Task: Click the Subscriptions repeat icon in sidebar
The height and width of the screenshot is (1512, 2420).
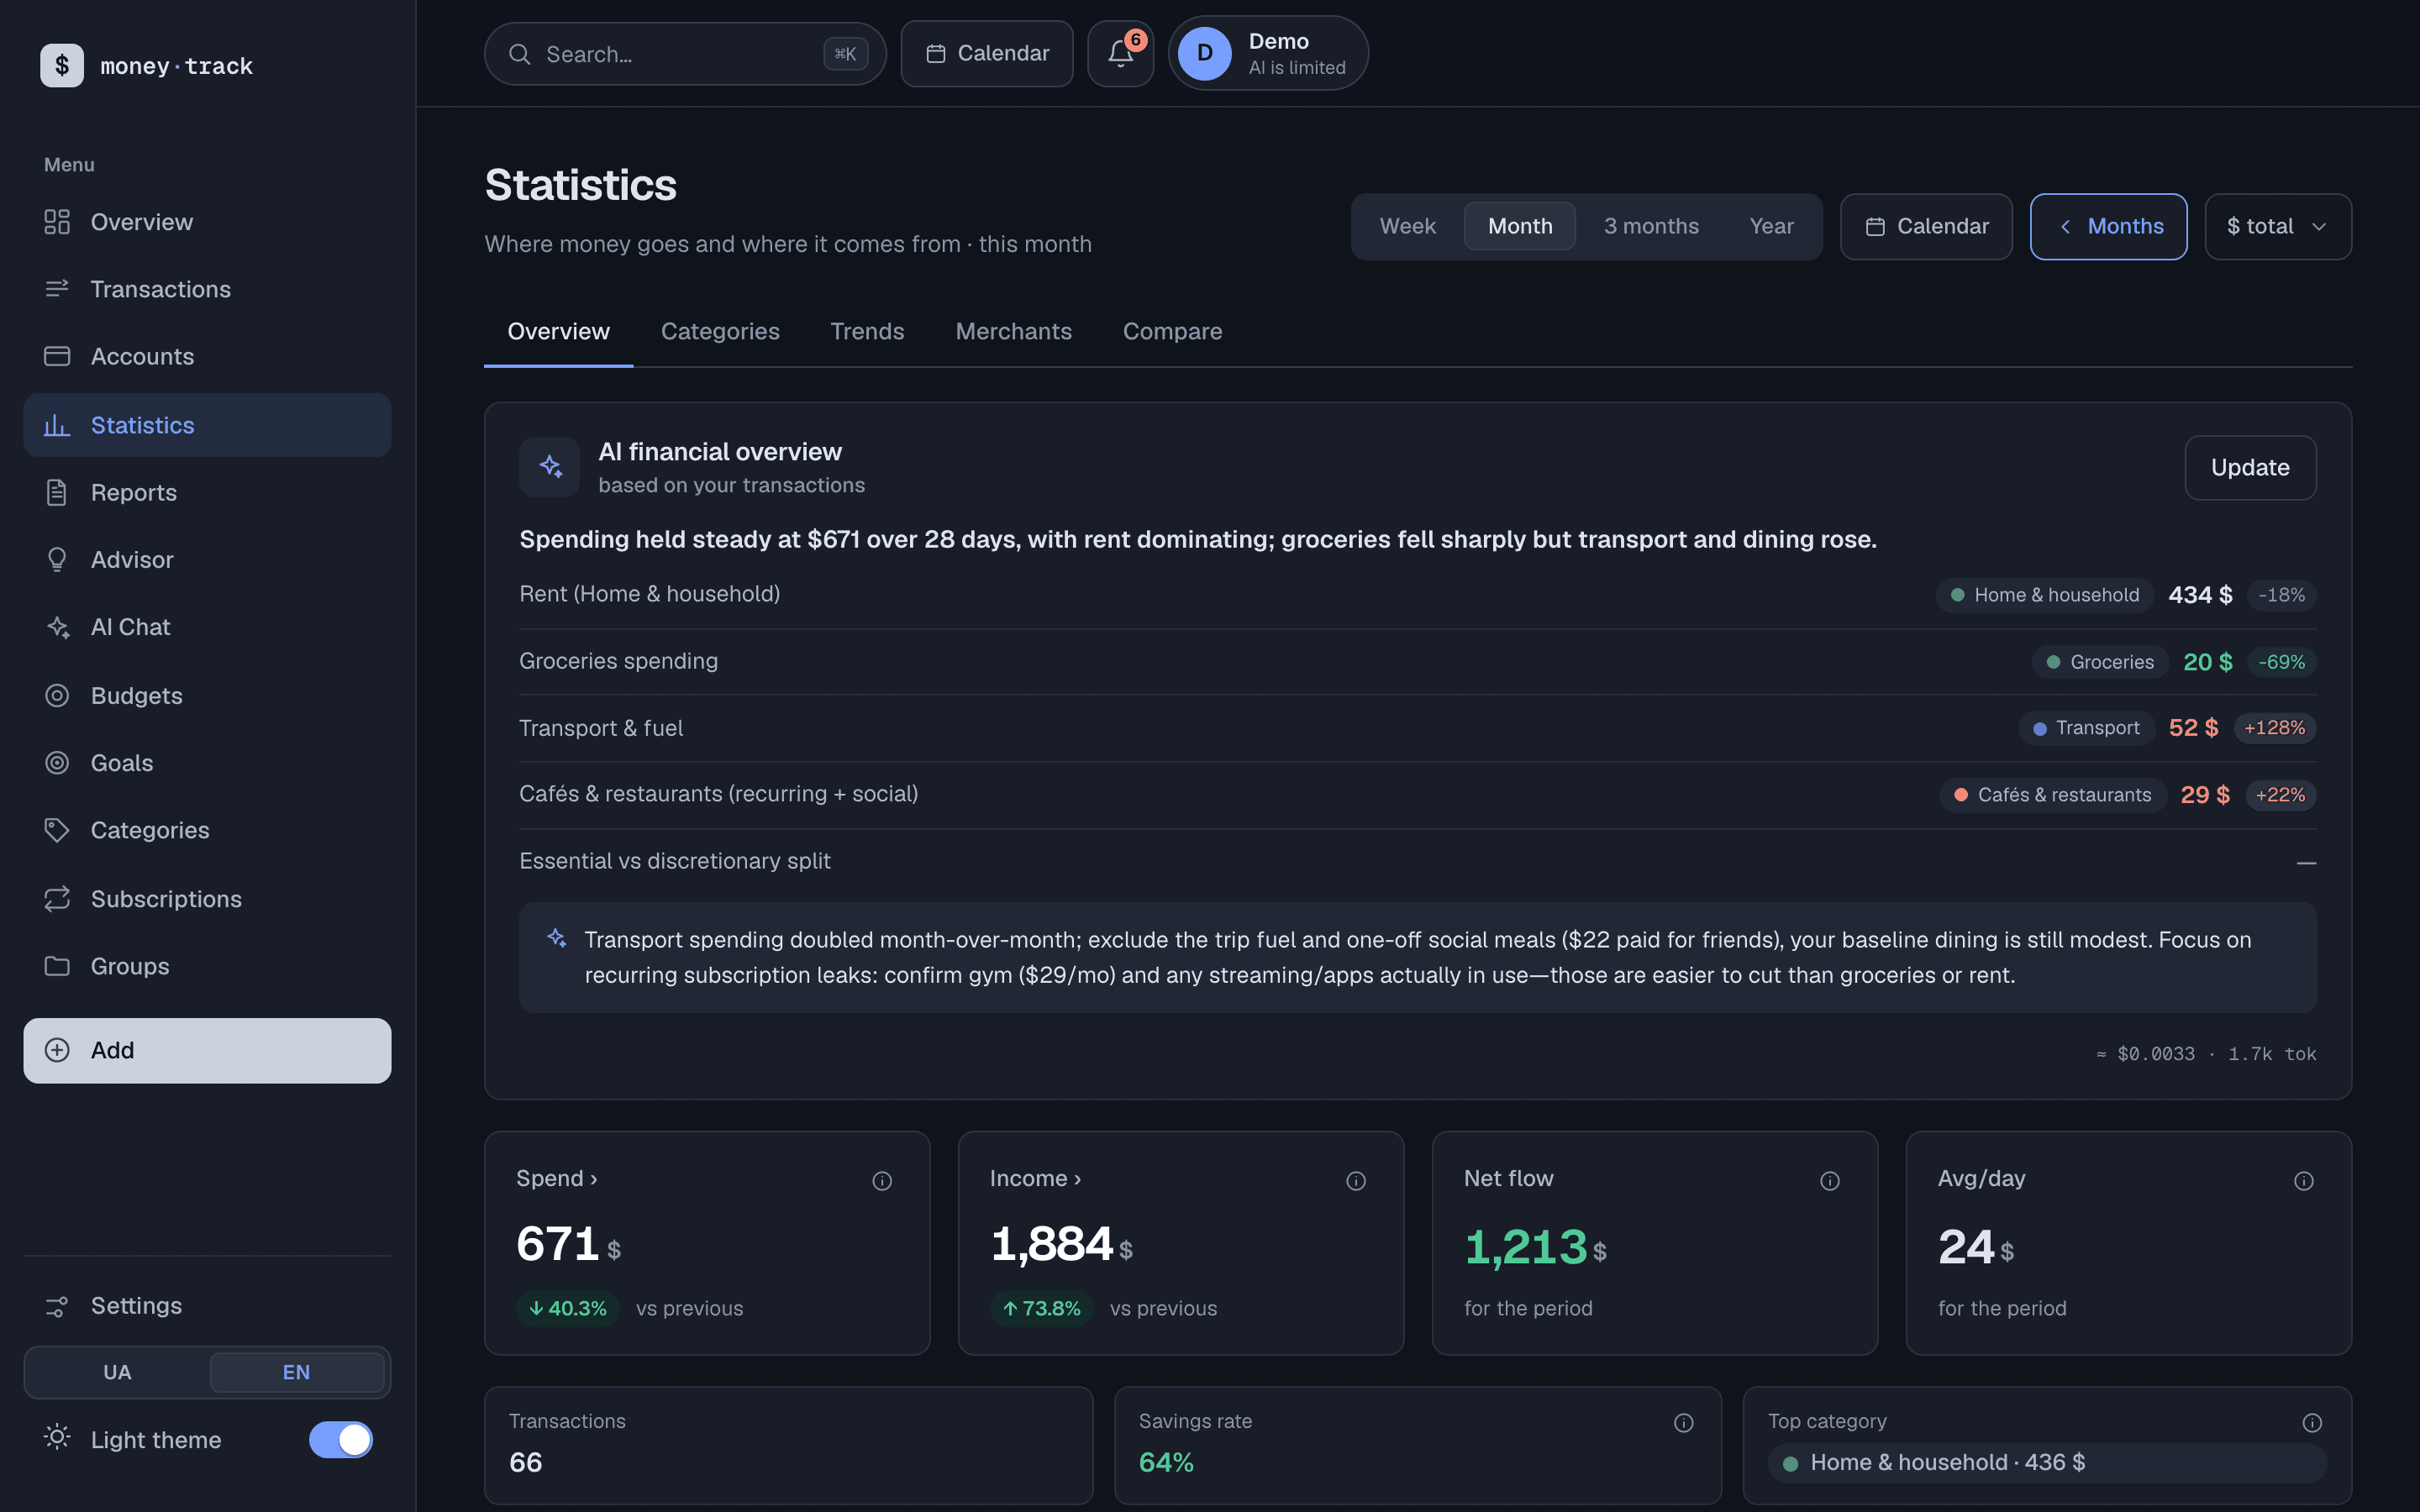Action: 57,898
